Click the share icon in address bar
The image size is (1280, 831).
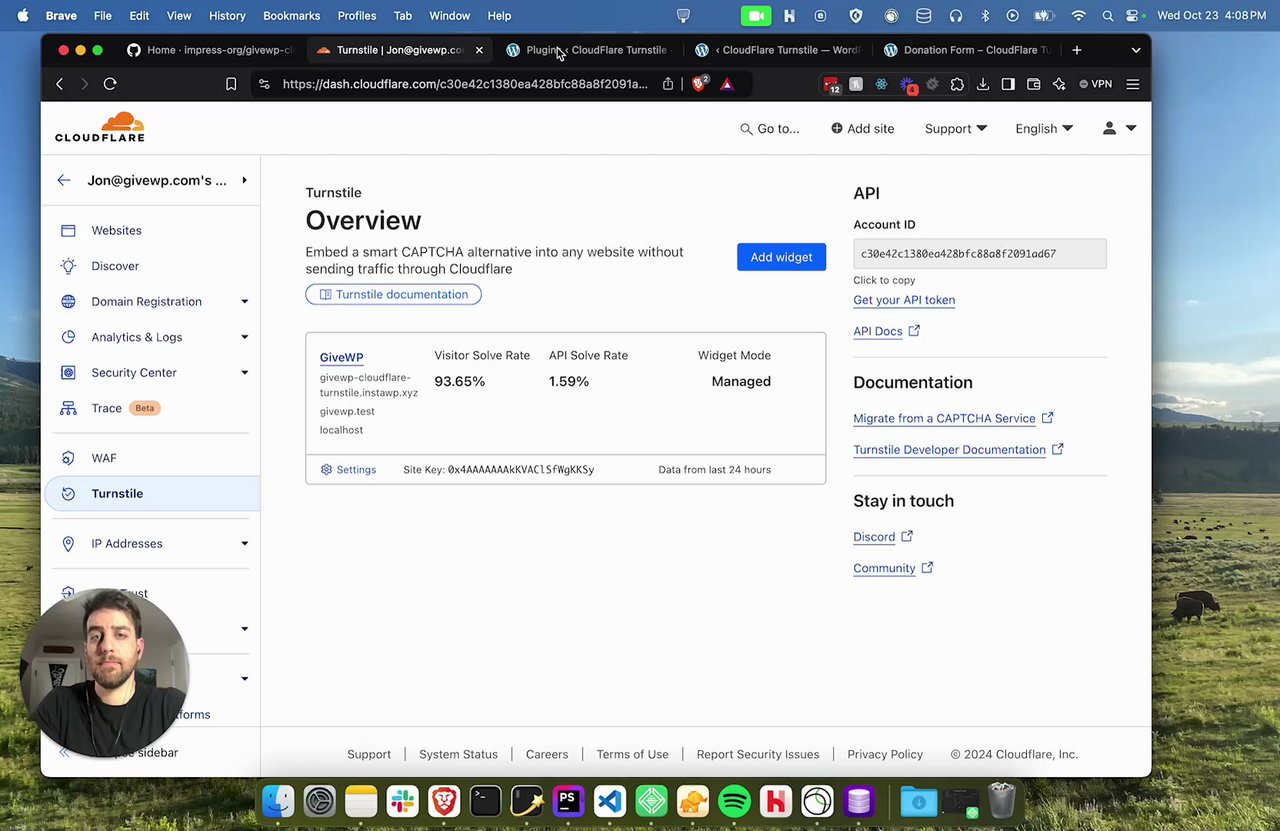click(668, 84)
